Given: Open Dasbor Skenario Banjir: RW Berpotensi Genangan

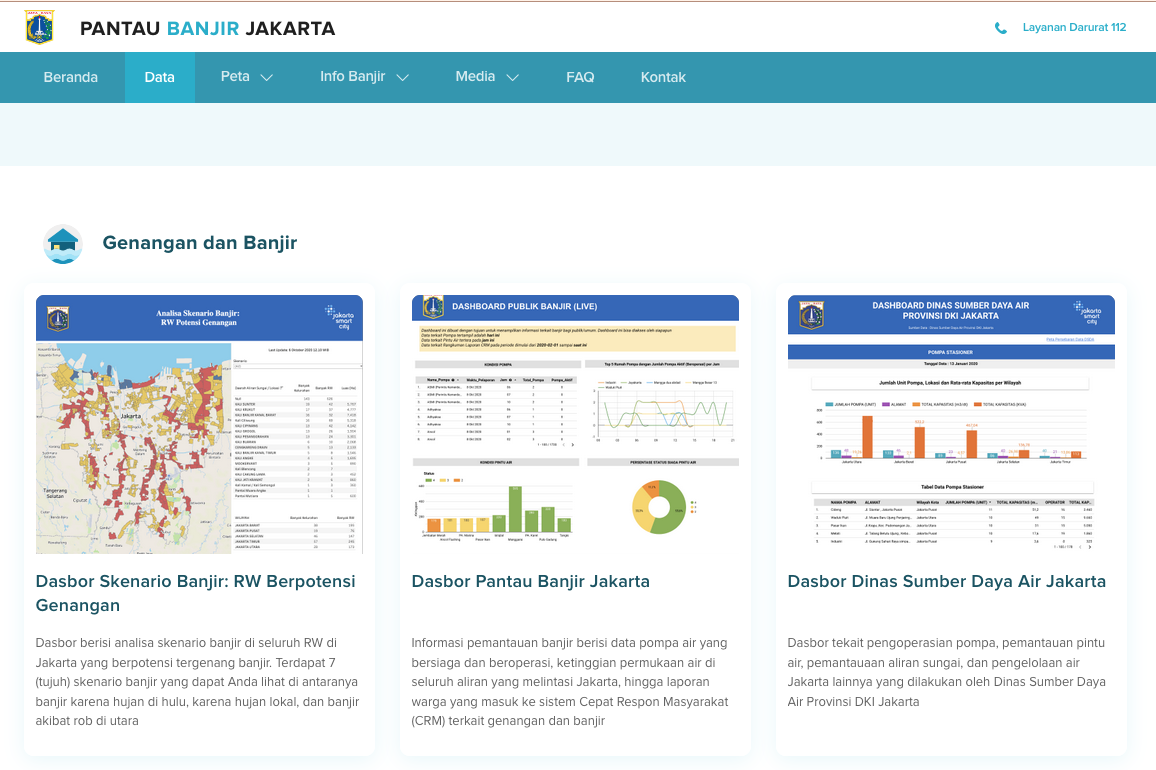Looking at the screenshot, I should 195,593.
